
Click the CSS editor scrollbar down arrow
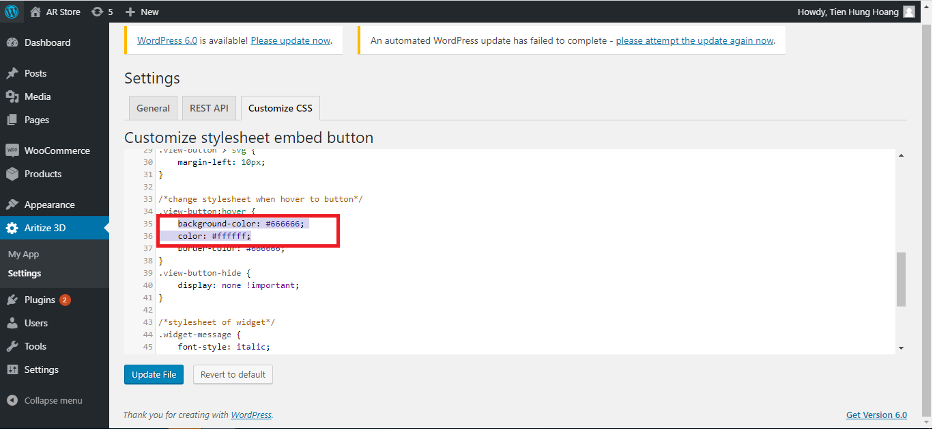coord(901,347)
